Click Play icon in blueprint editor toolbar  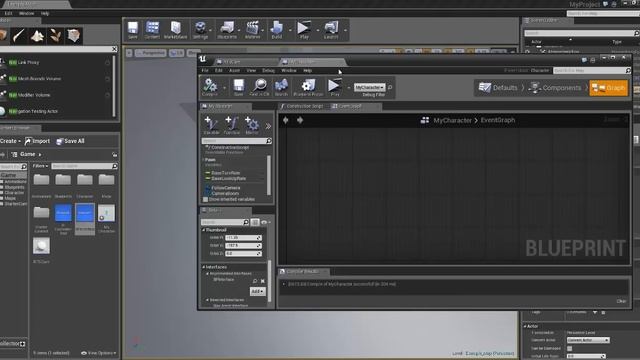pos(334,87)
